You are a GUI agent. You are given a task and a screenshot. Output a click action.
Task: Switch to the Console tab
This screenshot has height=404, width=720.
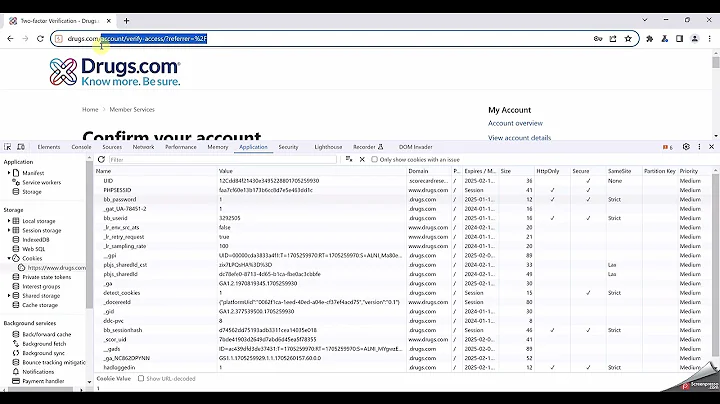click(x=81, y=147)
